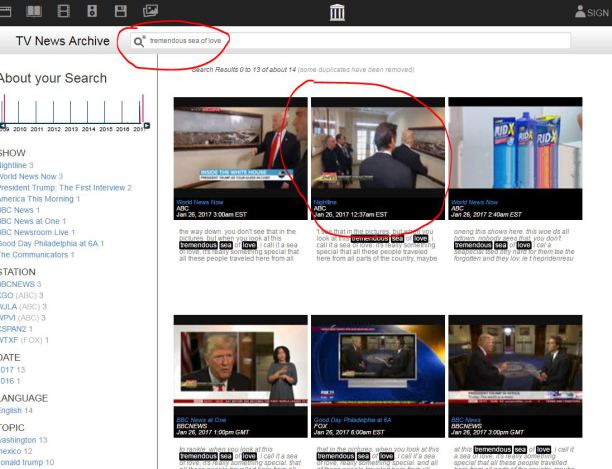Viewport: 612px width, 469px height.
Task: Filter by show World News Now
Action: 28,177
